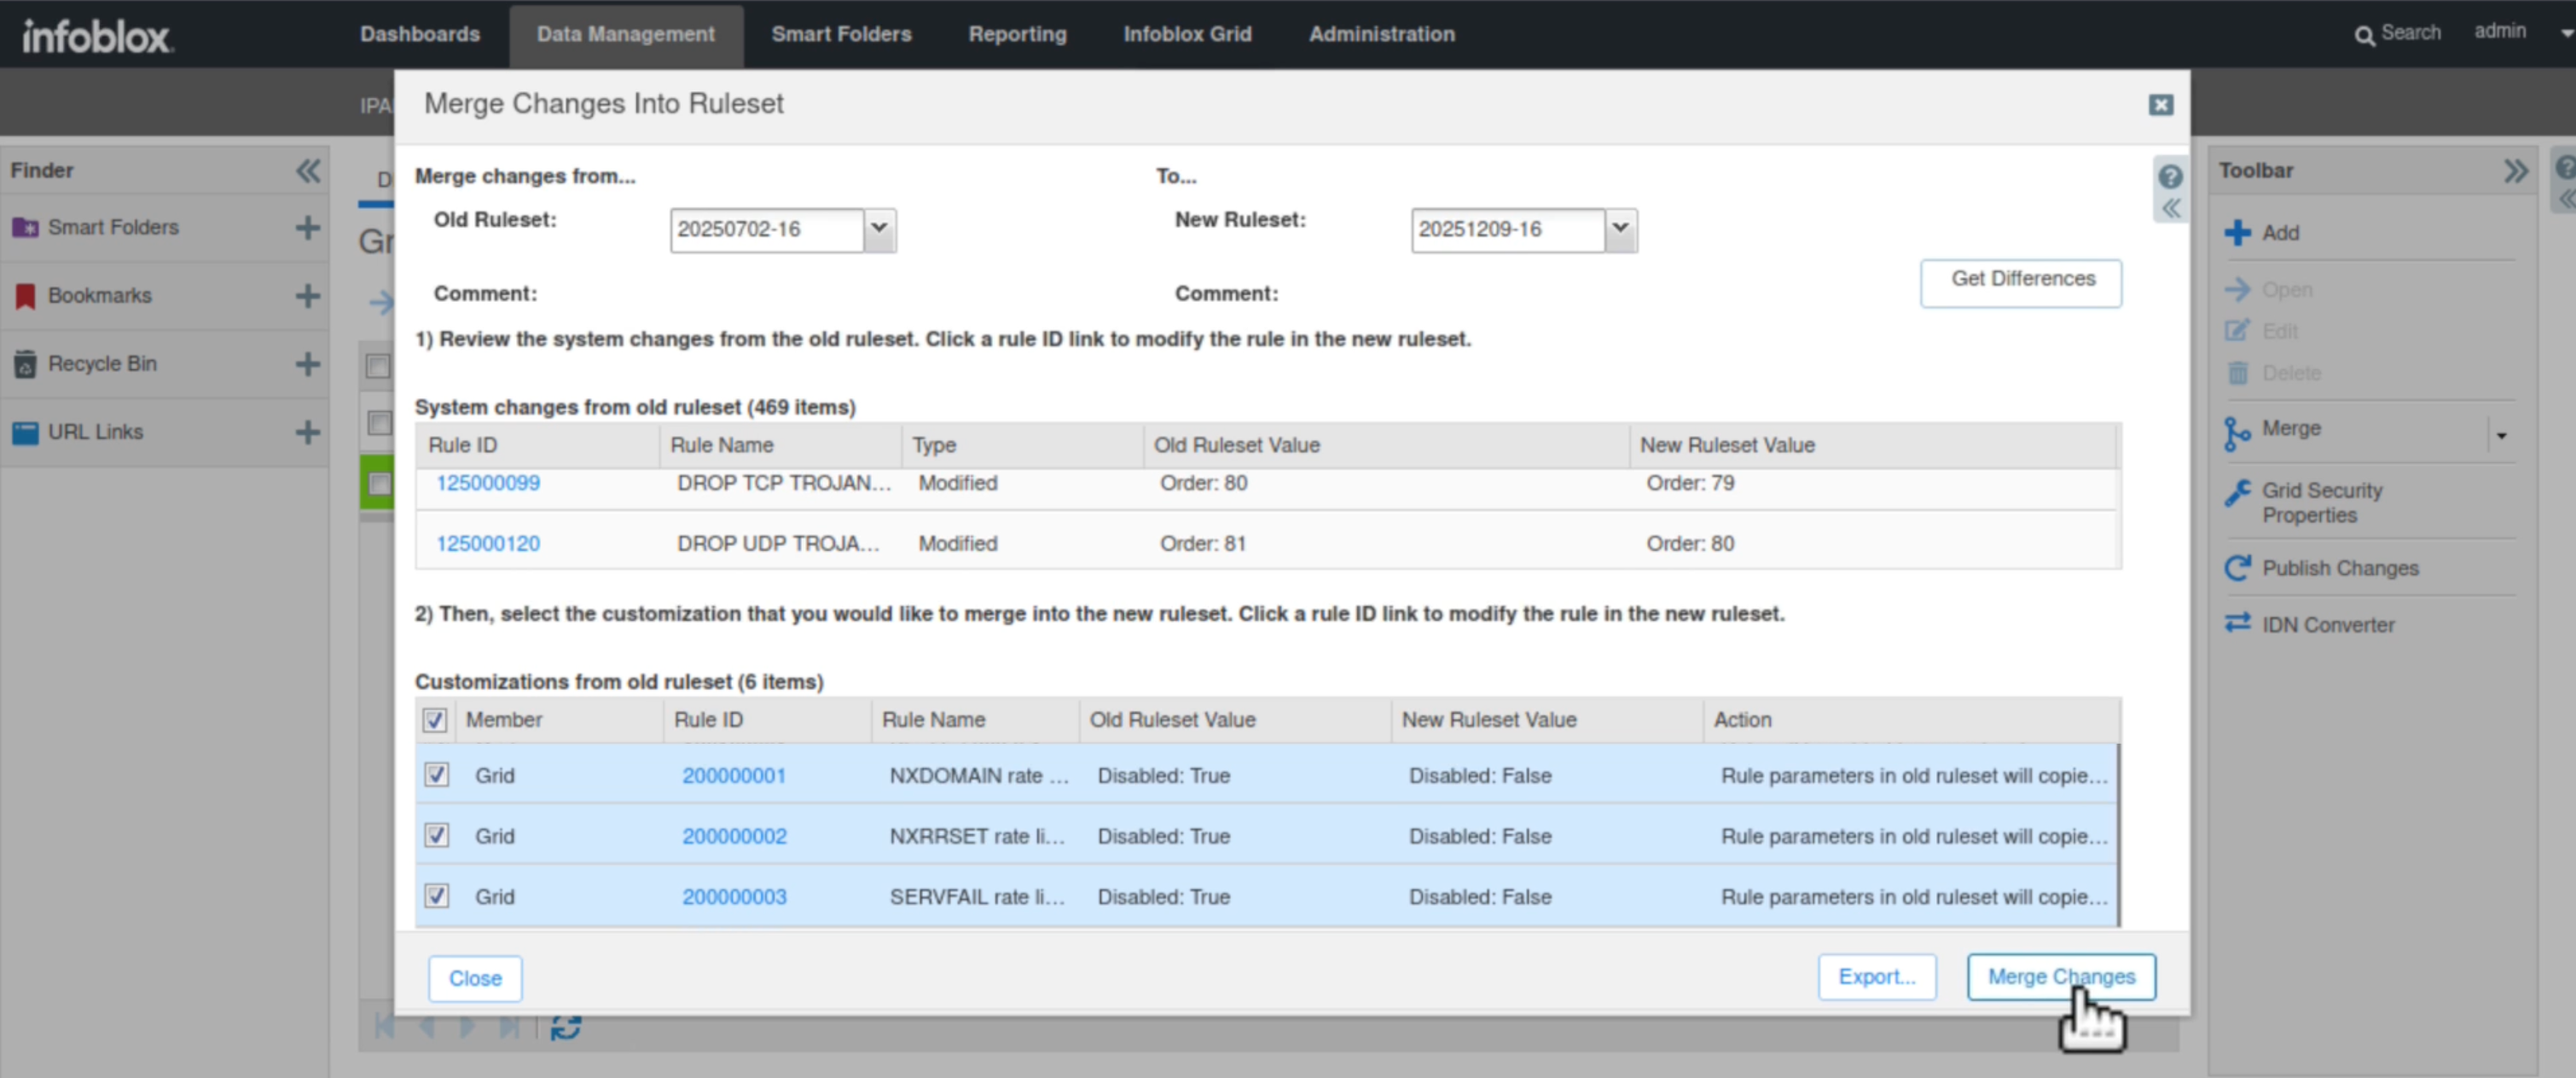Sort system changes by Type column
The image size is (2576, 1078).
coord(1023,446)
